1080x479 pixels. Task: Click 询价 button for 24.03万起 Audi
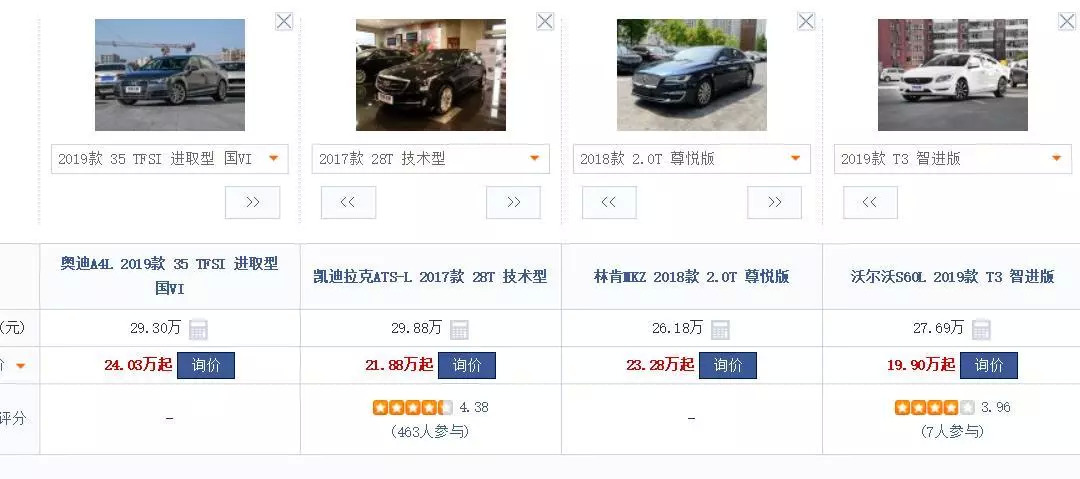click(206, 365)
